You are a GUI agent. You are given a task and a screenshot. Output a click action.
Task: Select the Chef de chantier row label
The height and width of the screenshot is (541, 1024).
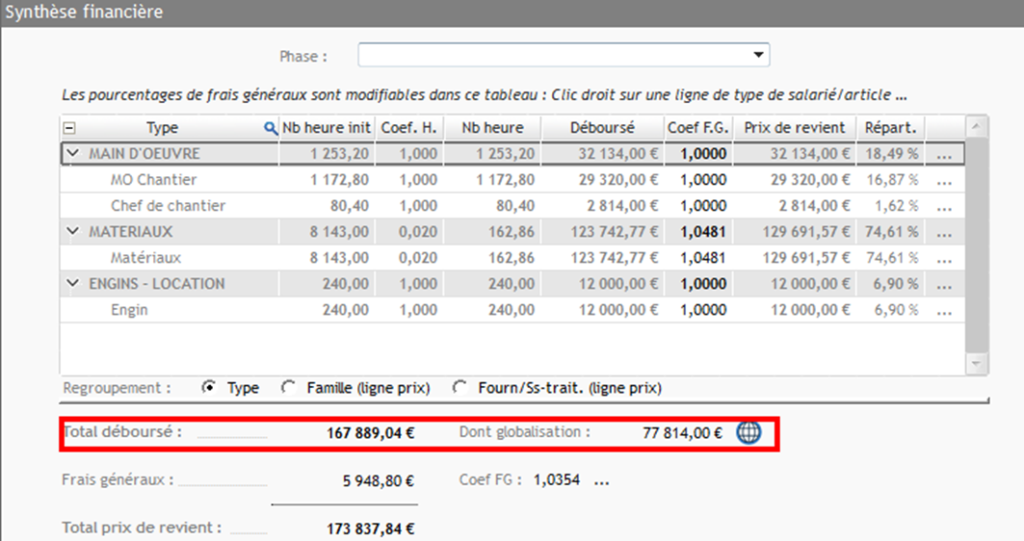click(168, 206)
